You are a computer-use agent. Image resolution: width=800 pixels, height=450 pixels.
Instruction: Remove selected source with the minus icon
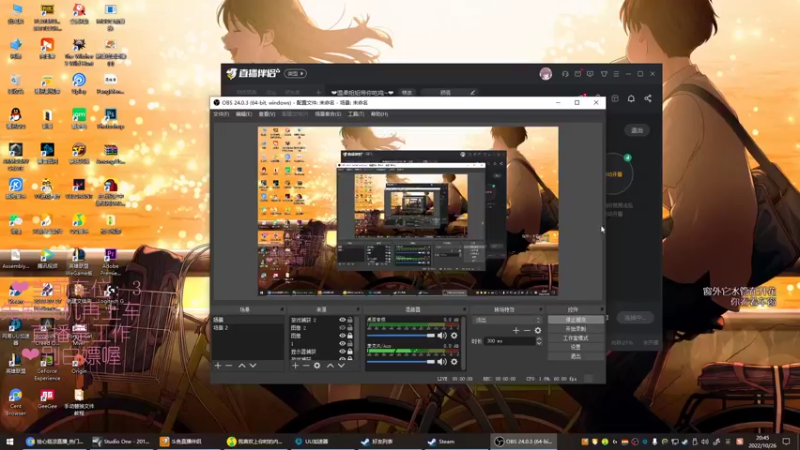pos(306,365)
